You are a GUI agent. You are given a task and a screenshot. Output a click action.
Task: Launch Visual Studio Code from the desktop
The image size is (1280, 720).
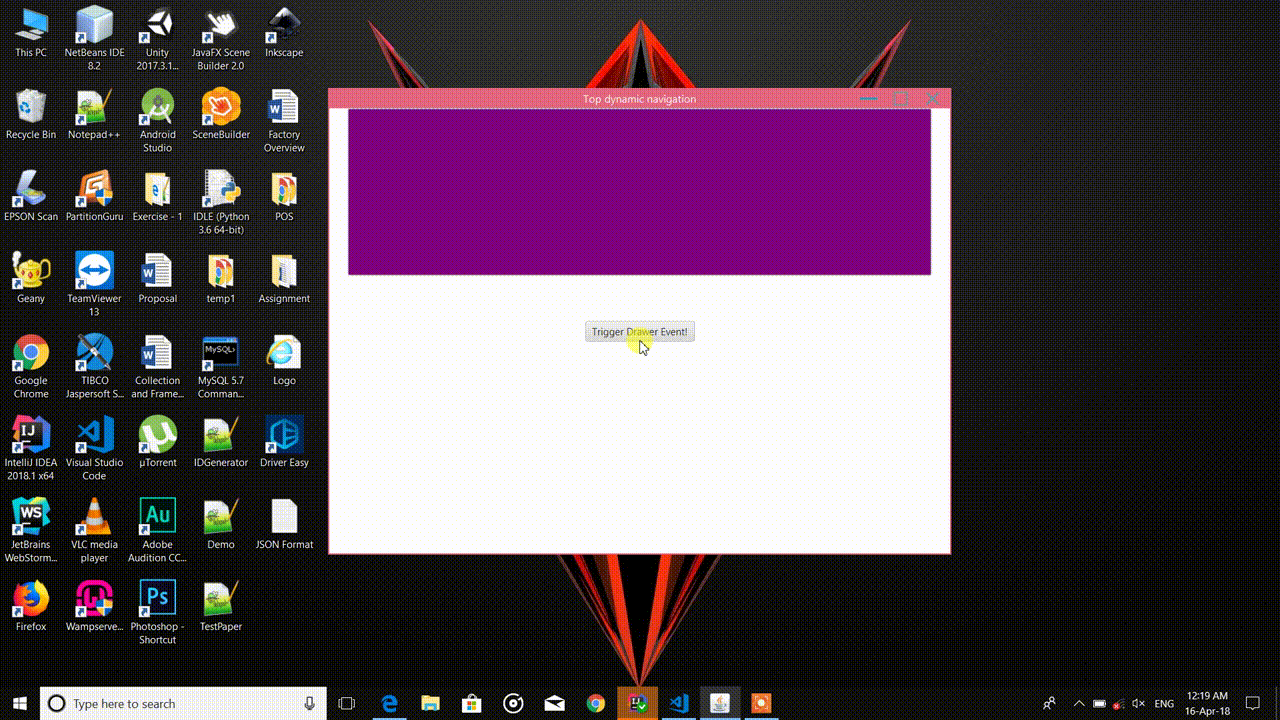click(94, 436)
